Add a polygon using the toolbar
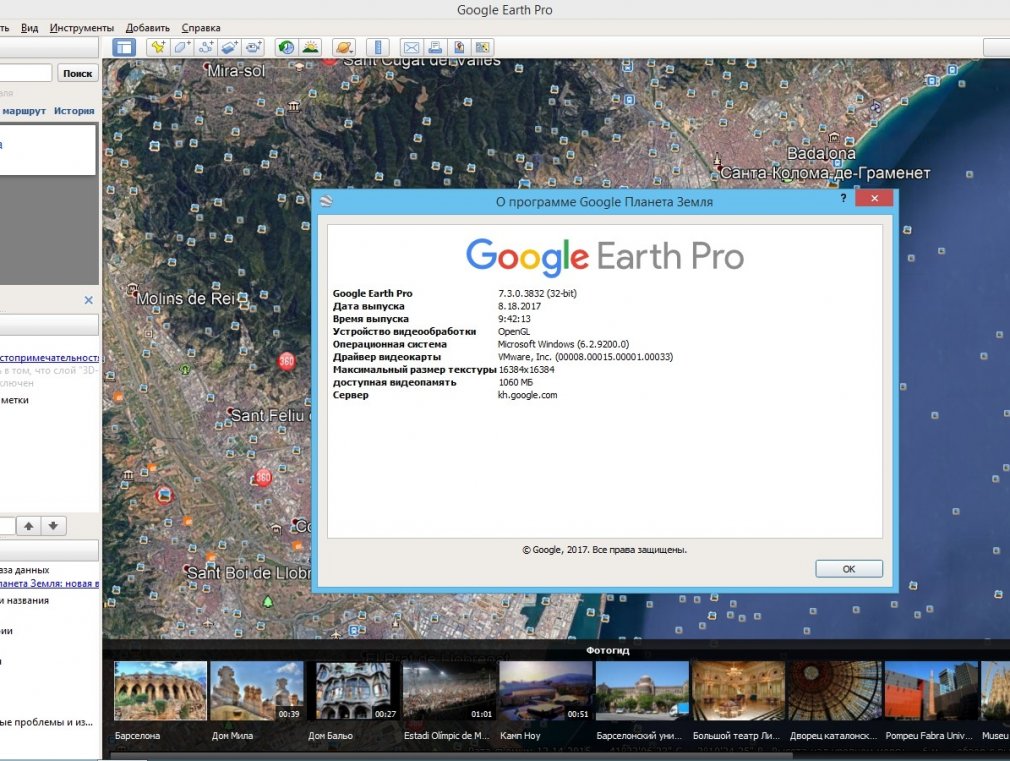The image size is (1010, 761). (182, 47)
